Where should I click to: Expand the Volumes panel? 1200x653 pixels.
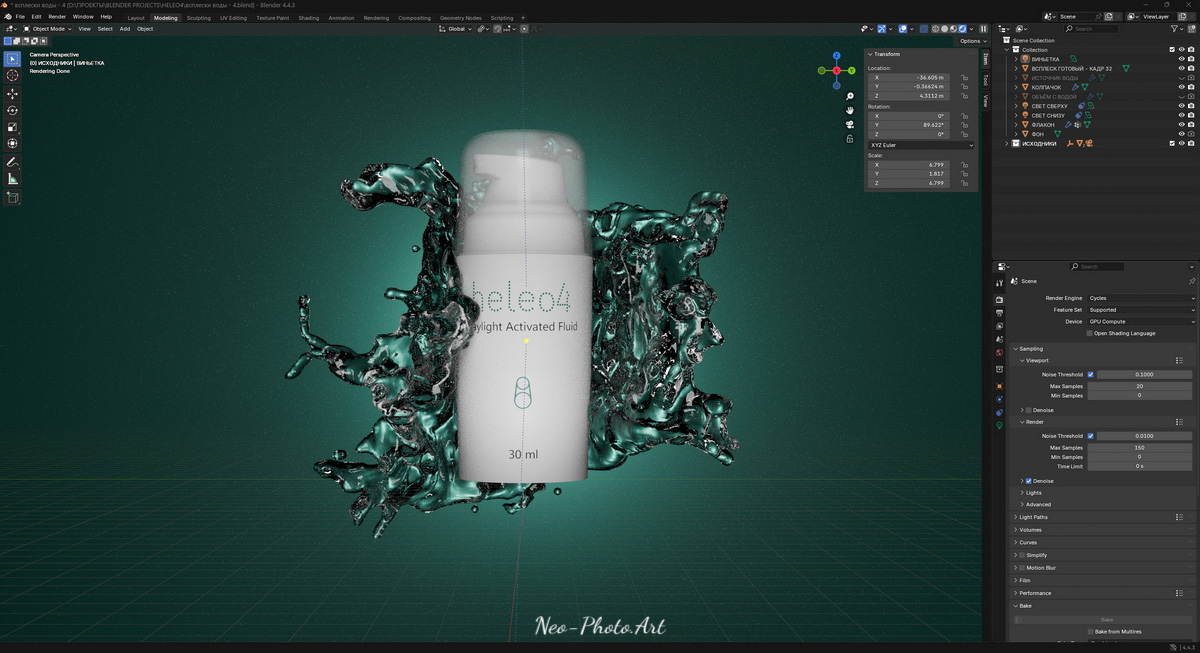click(x=1030, y=530)
